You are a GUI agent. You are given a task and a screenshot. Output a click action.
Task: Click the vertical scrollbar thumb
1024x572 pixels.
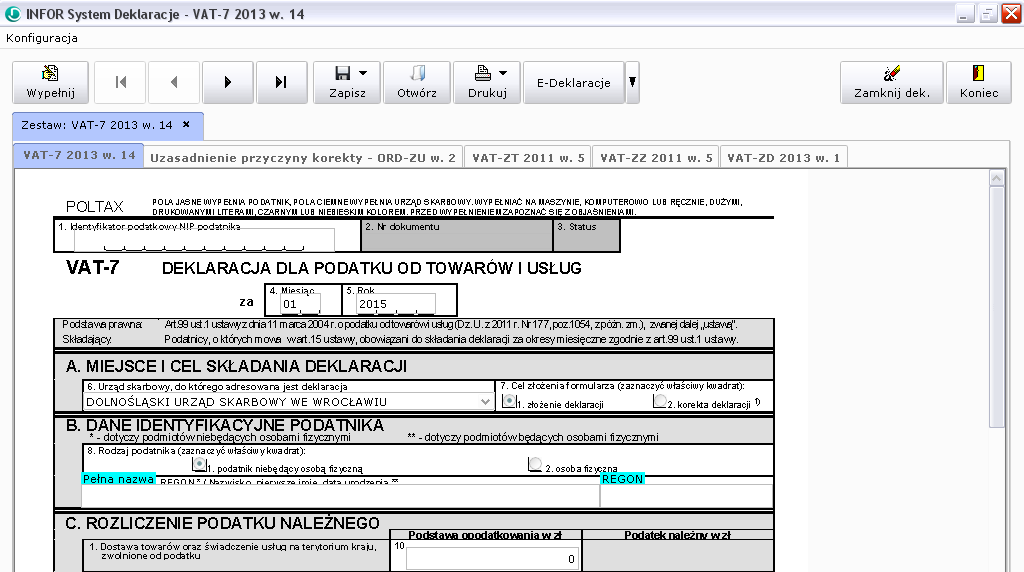[x=997, y=307]
